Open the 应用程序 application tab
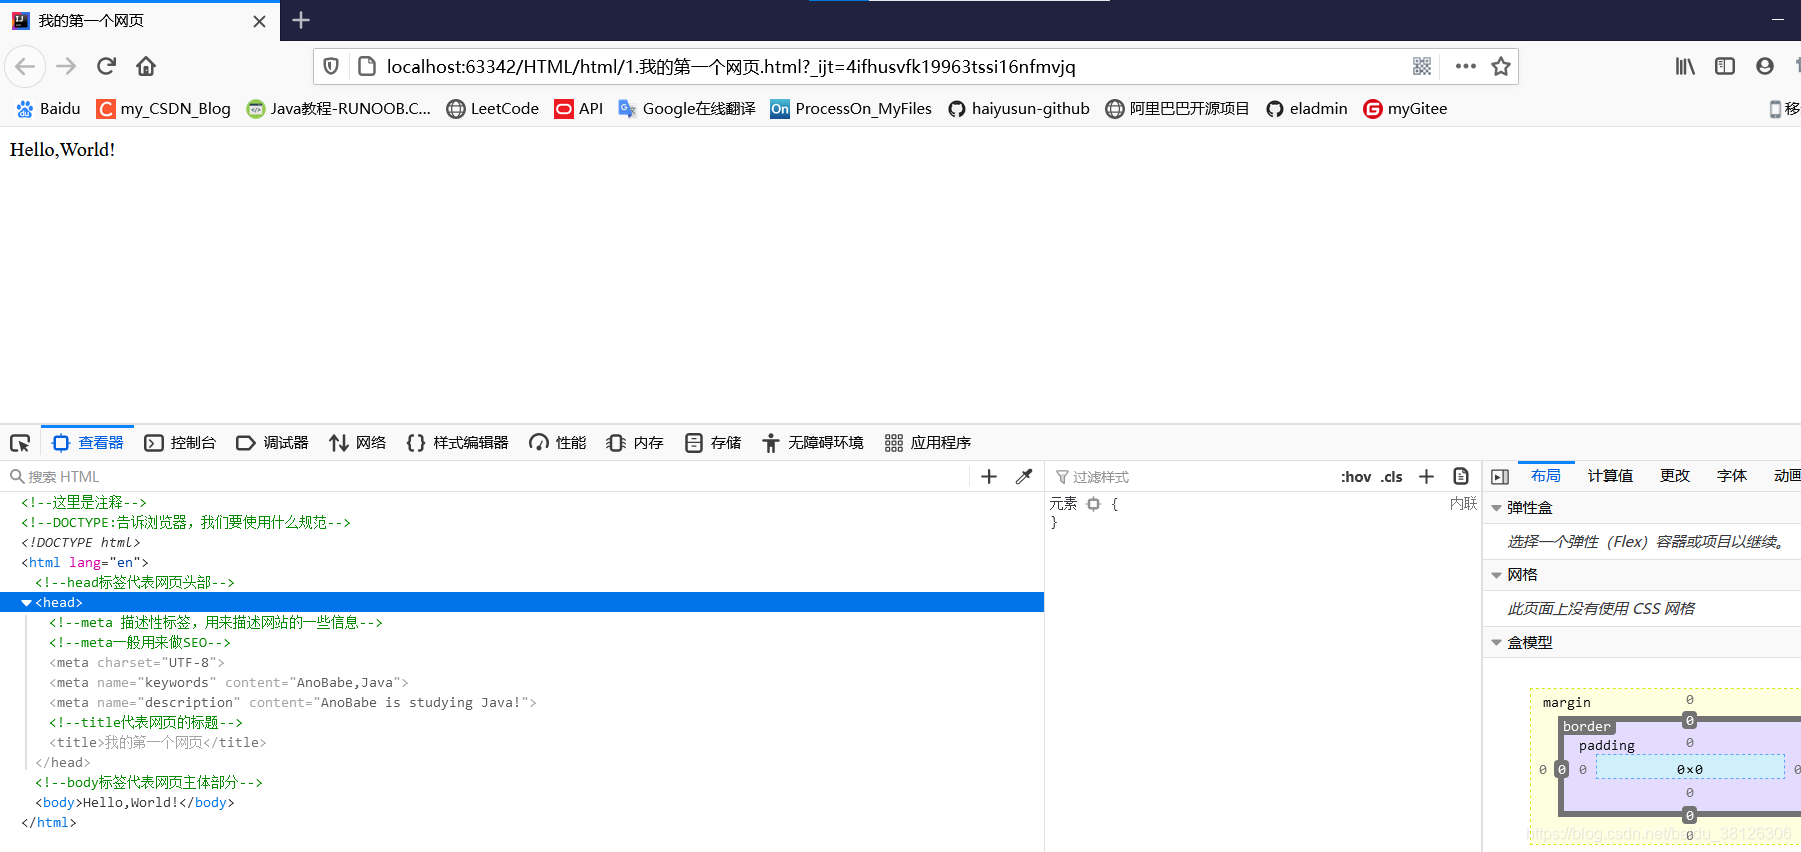The width and height of the screenshot is (1801, 852). pyautogui.click(x=928, y=443)
